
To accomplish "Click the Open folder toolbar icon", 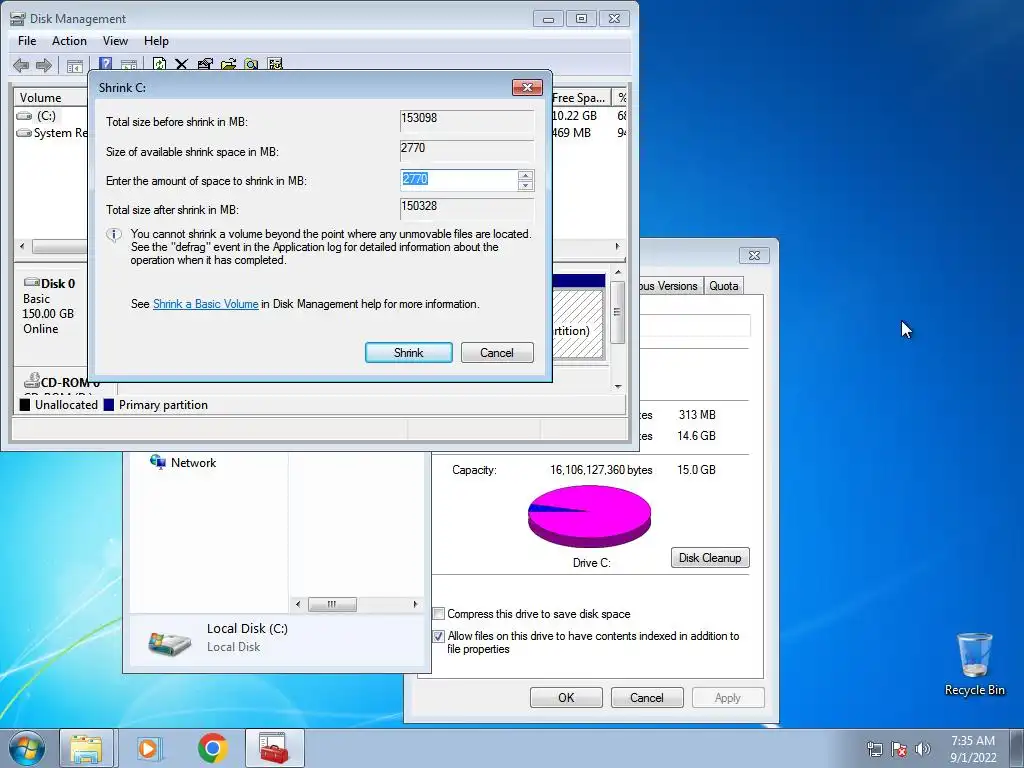I will pyautogui.click(x=229, y=64).
